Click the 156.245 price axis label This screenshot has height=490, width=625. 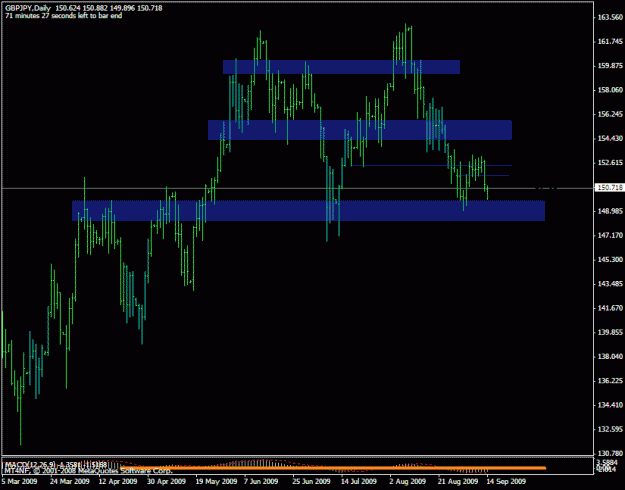pos(610,114)
